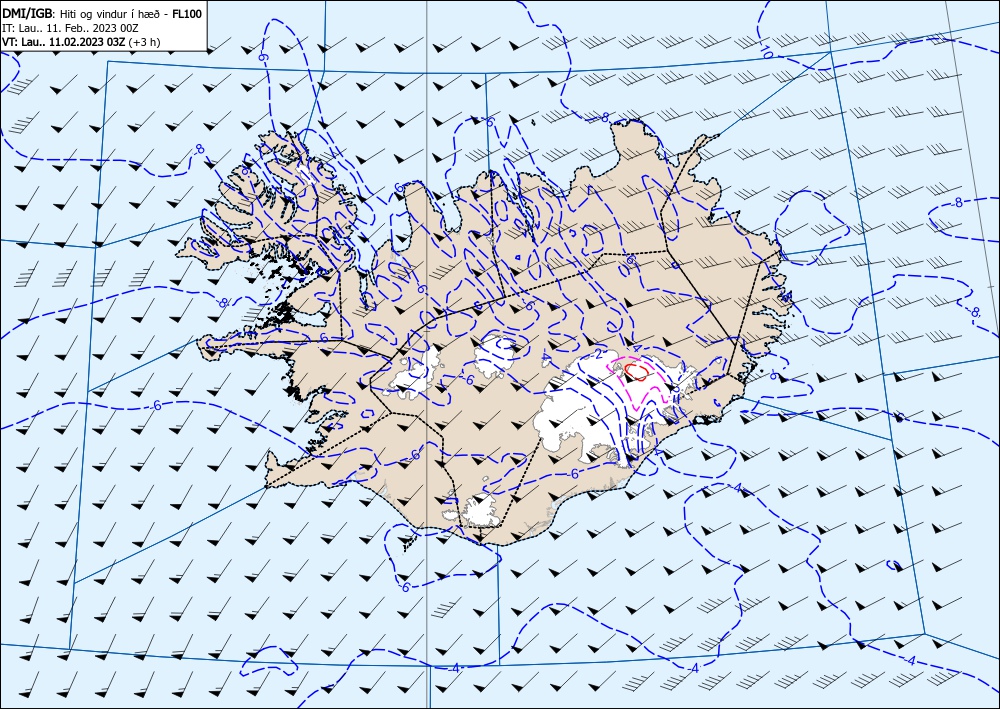This screenshot has height=709, width=1000.
Task: Select the 'IT: Lau.. 11. Feb.. 2023 00Z' line
Action: pos(70,28)
